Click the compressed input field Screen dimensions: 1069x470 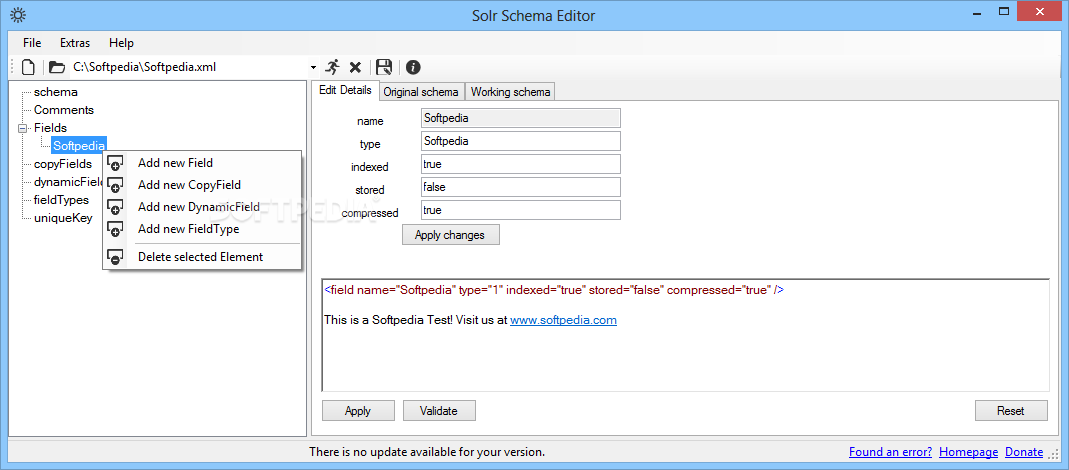pos(521,210)
